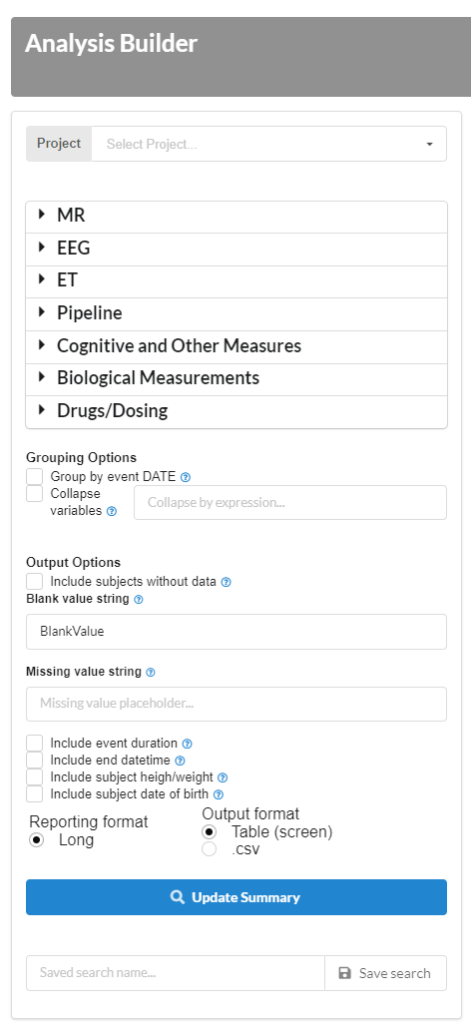Click help icon next to Collapse variables
The height and width of the screenshot is (1024, 471).
click(x=112, y=511)
